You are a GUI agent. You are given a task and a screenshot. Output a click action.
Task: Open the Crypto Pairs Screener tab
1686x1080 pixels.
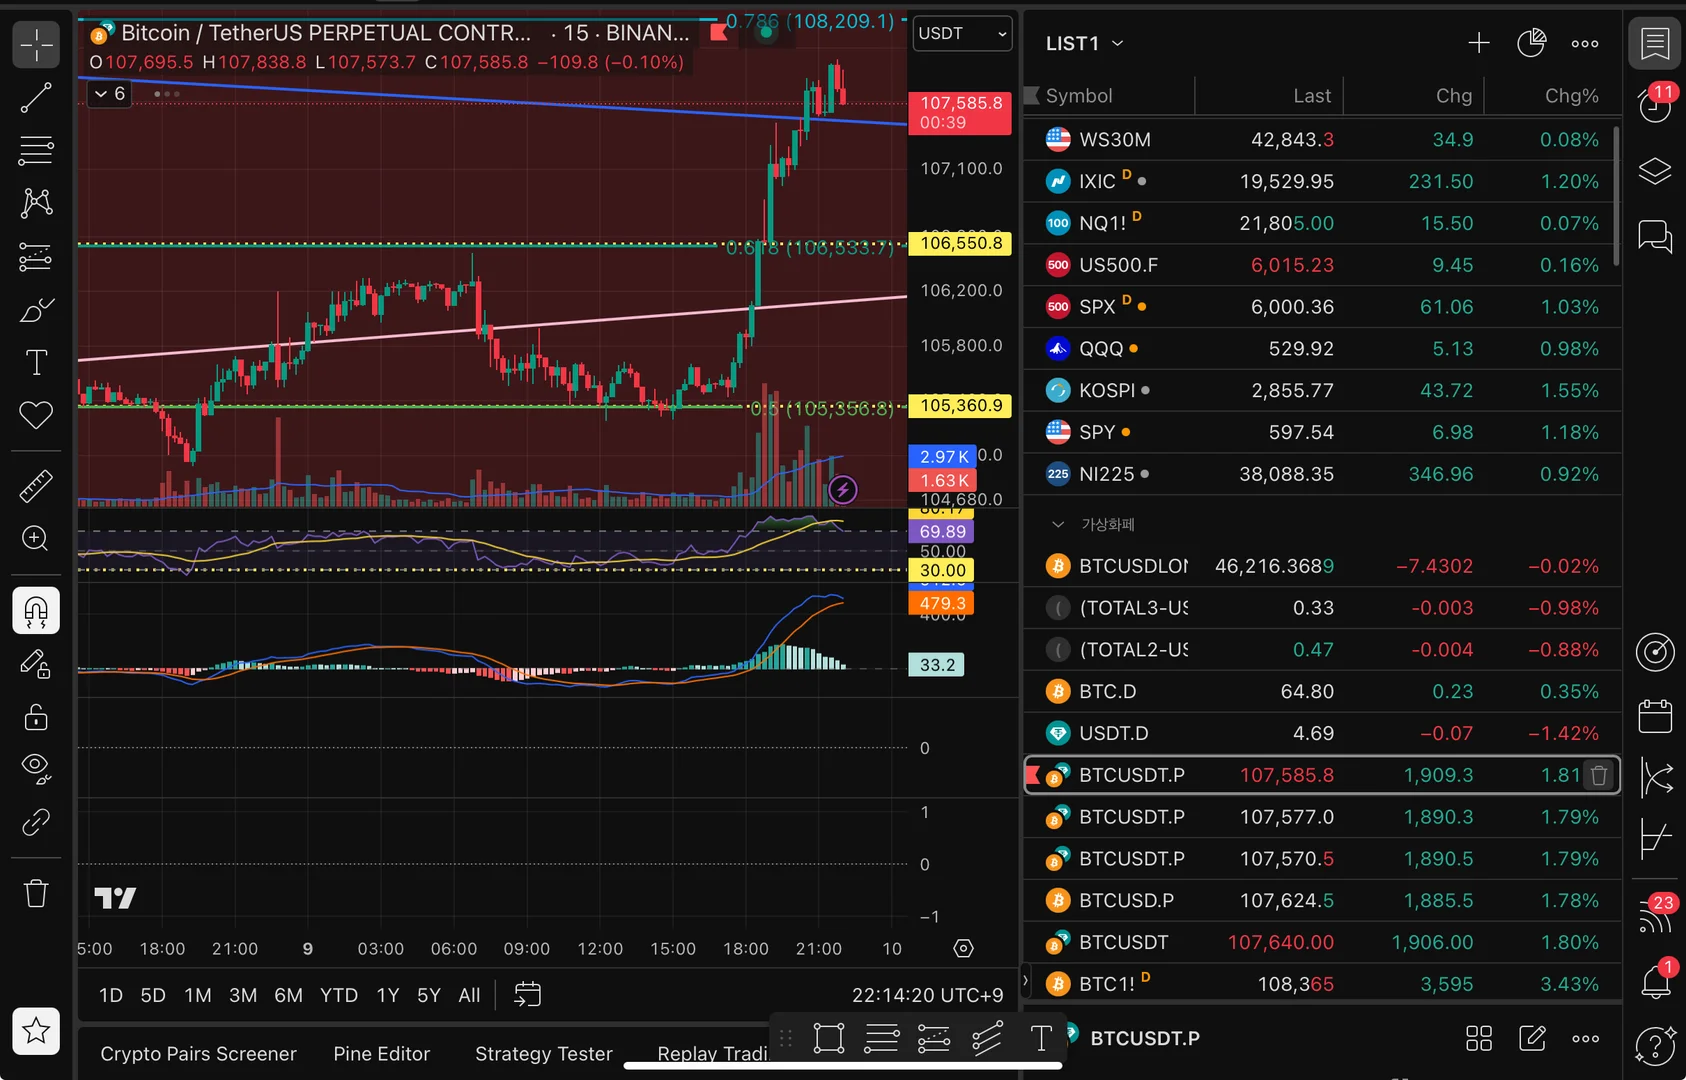click(x=199, y=1054)
